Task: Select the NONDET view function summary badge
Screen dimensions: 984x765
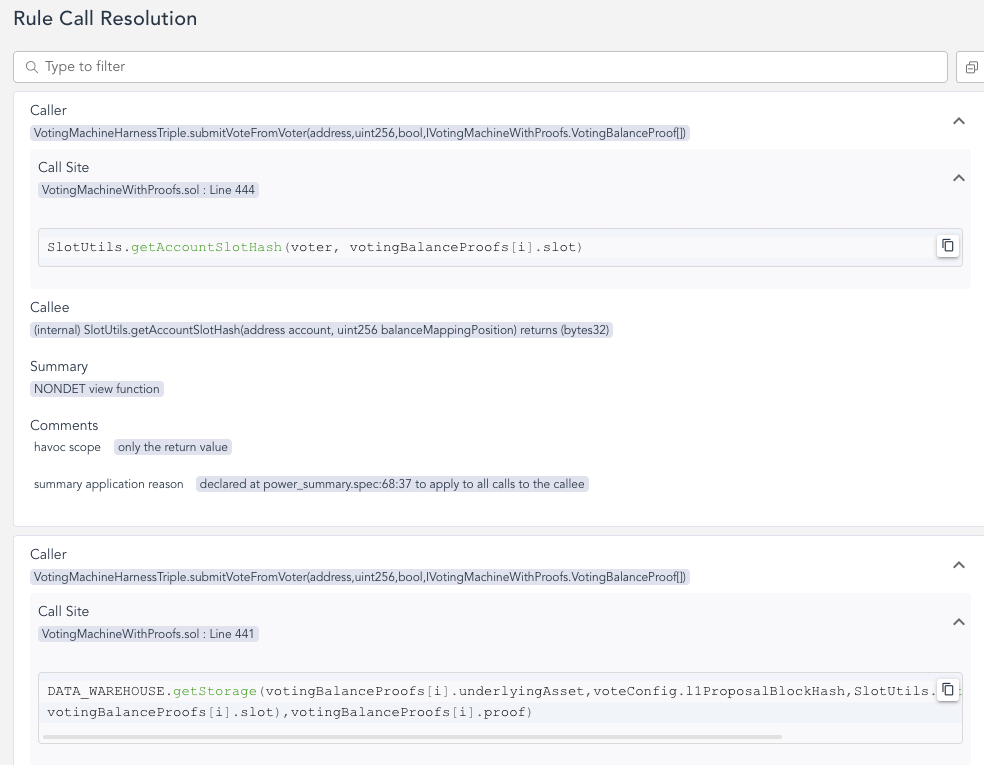Action: pyautogui.click(x=96, y=389)
